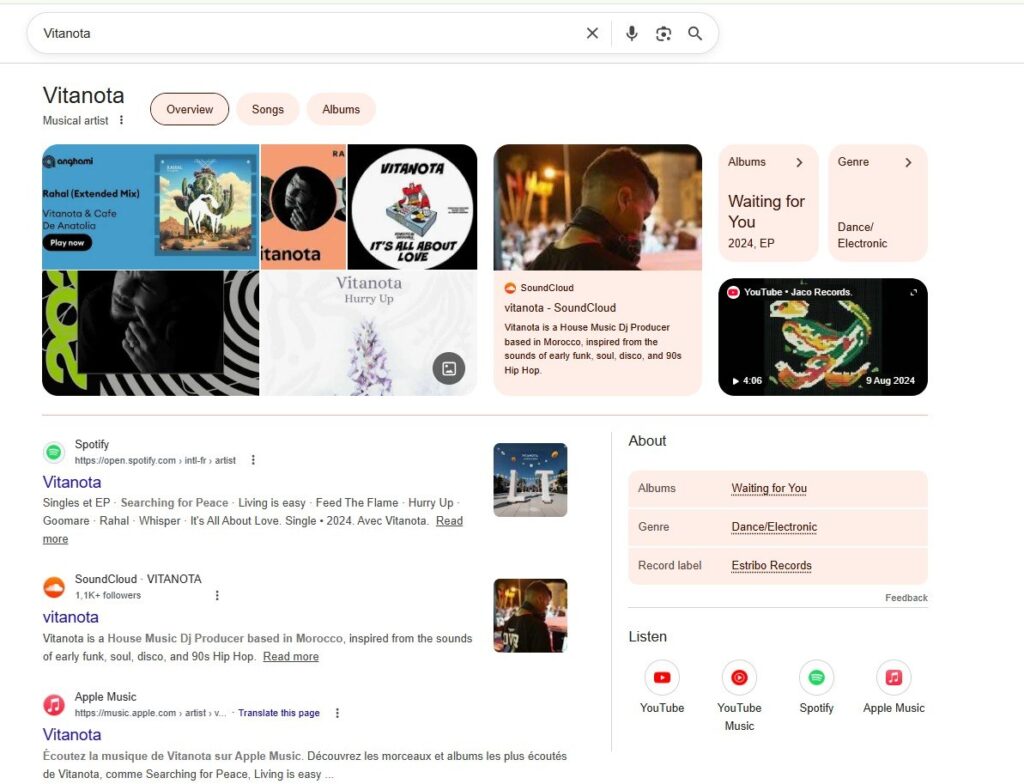Screen dimensions: 1024x784
Task: Open It's All About Love cover image
Action: pyautogui.click(x=412, y=206)
